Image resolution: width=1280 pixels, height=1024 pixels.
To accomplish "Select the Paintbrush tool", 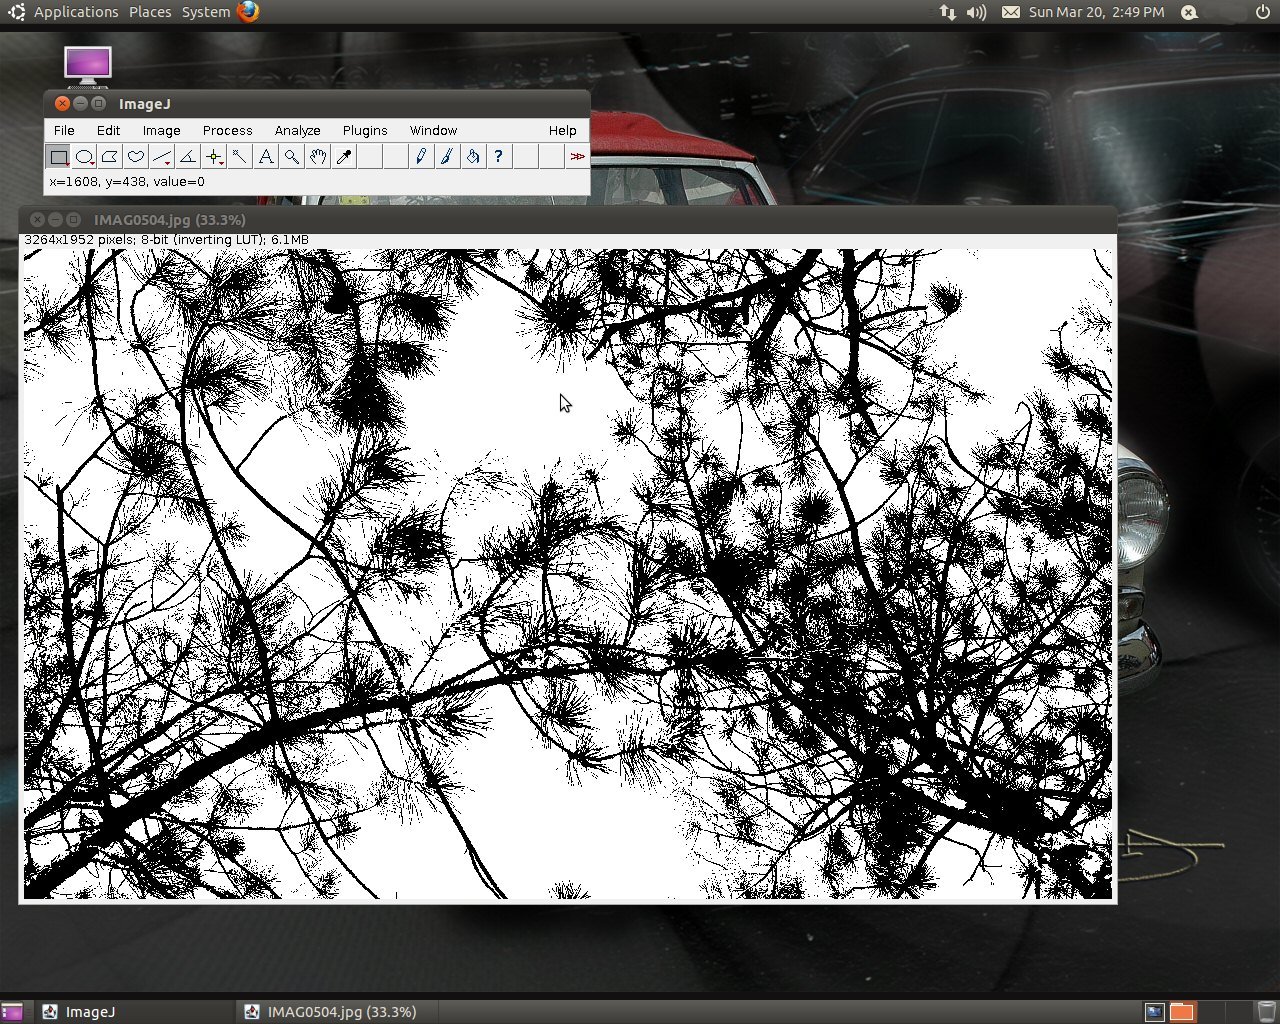I will (x=446, y=156).
